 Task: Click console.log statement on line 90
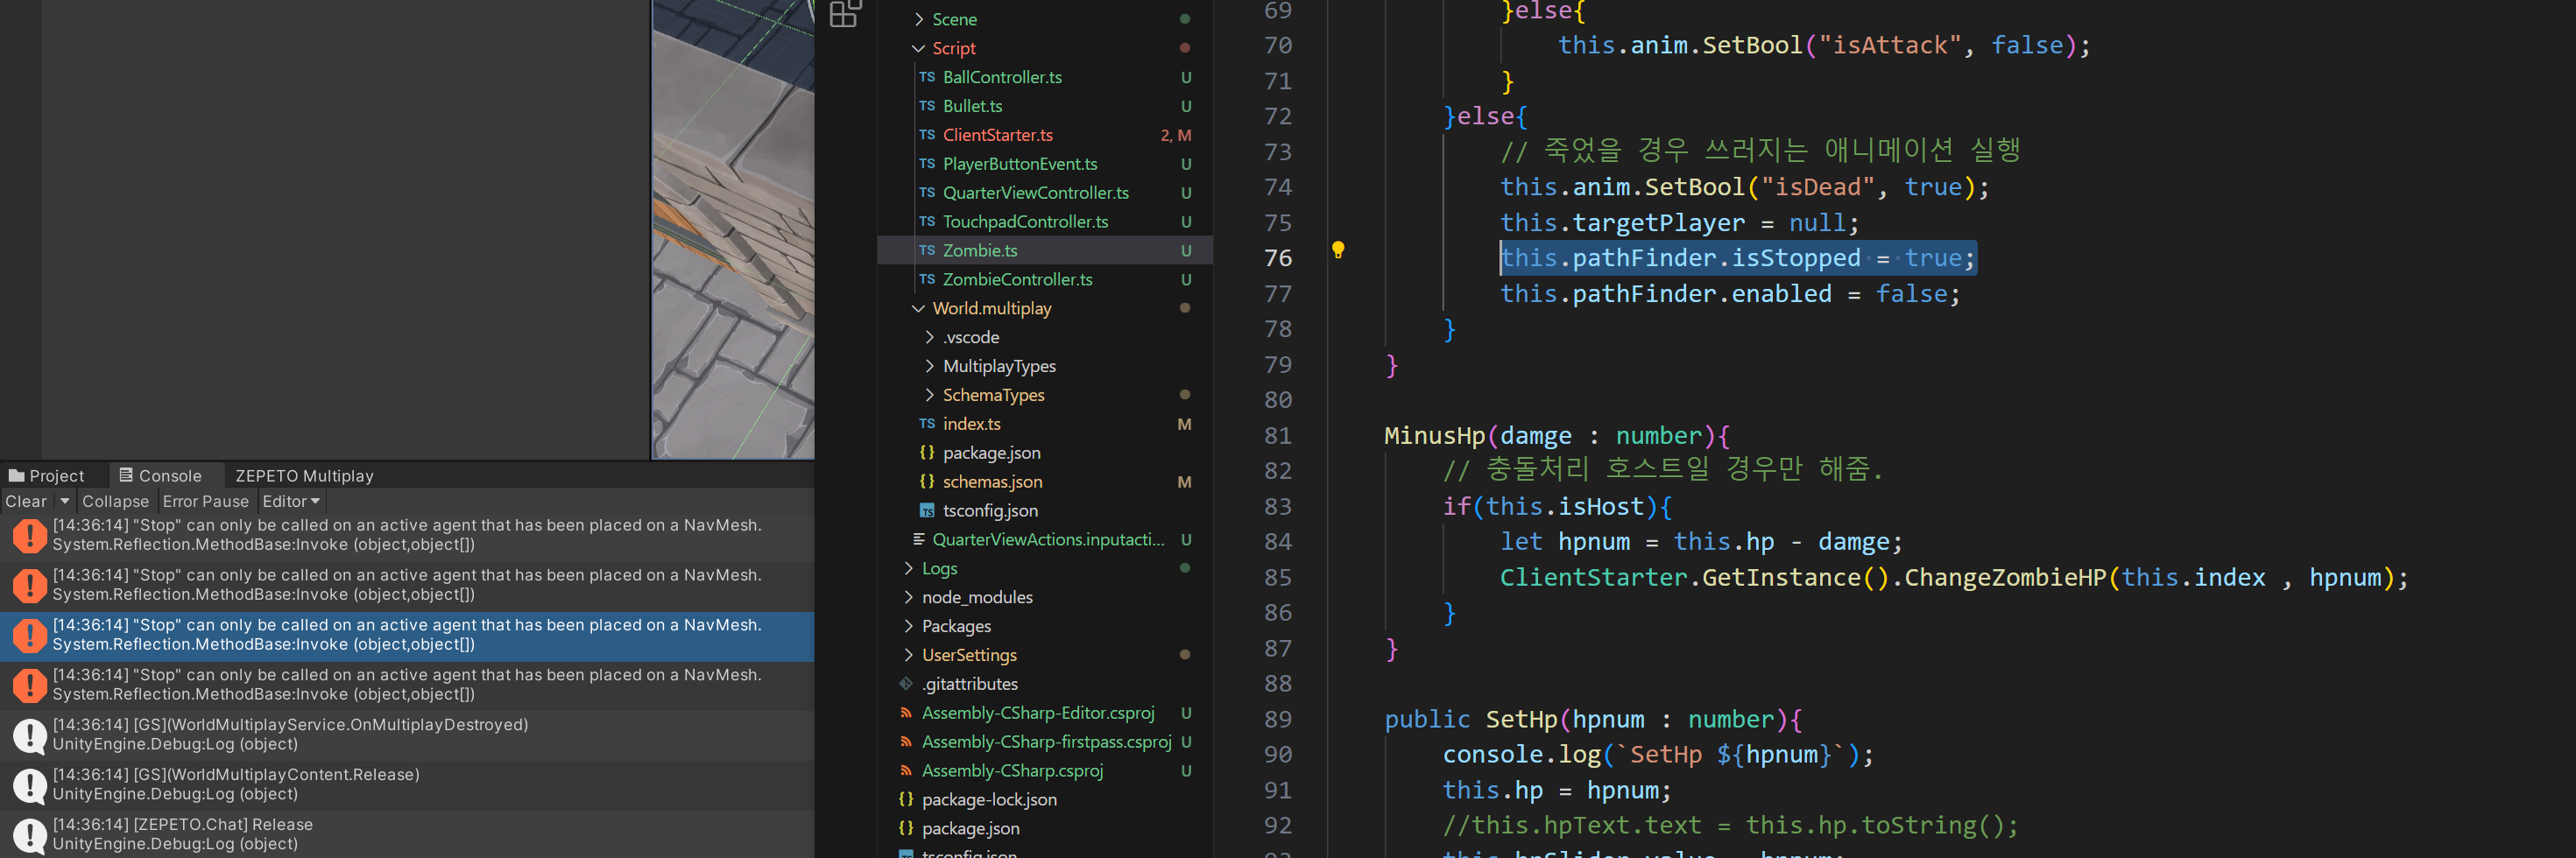tap(1657, 755)
